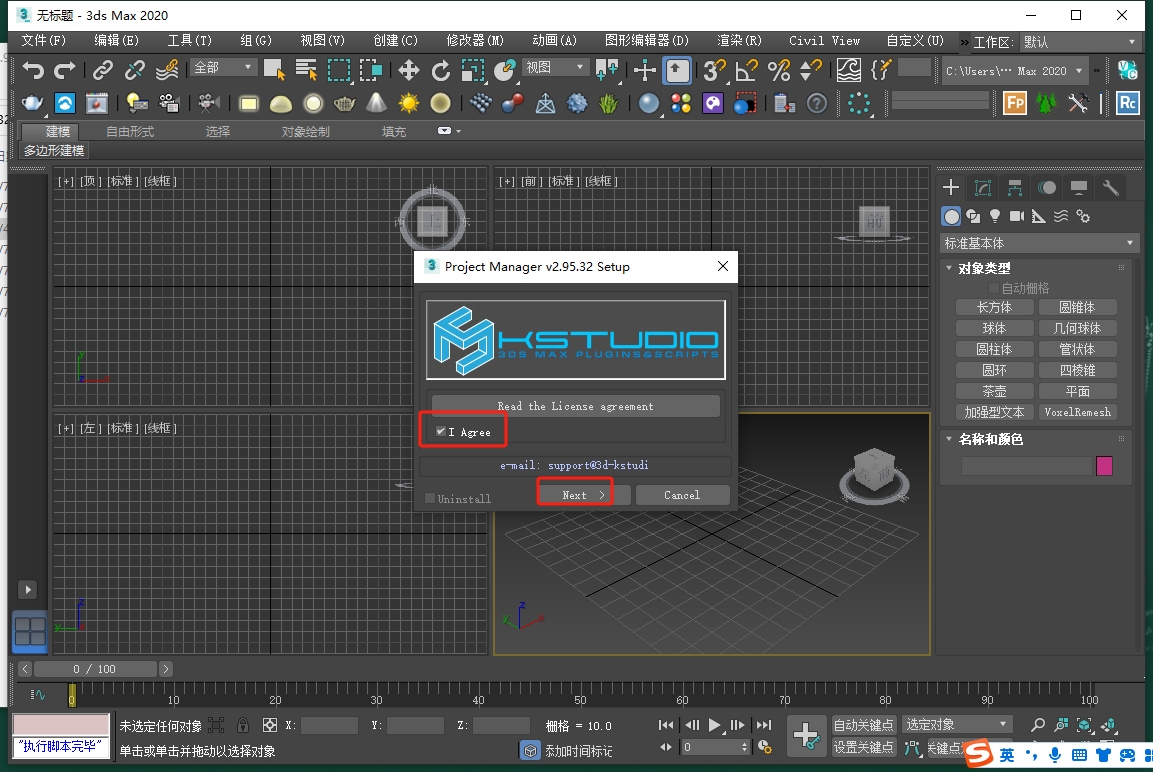Click the Rc plugin icon
This screenshot has width=1153, height=772.
[1127, 103]
